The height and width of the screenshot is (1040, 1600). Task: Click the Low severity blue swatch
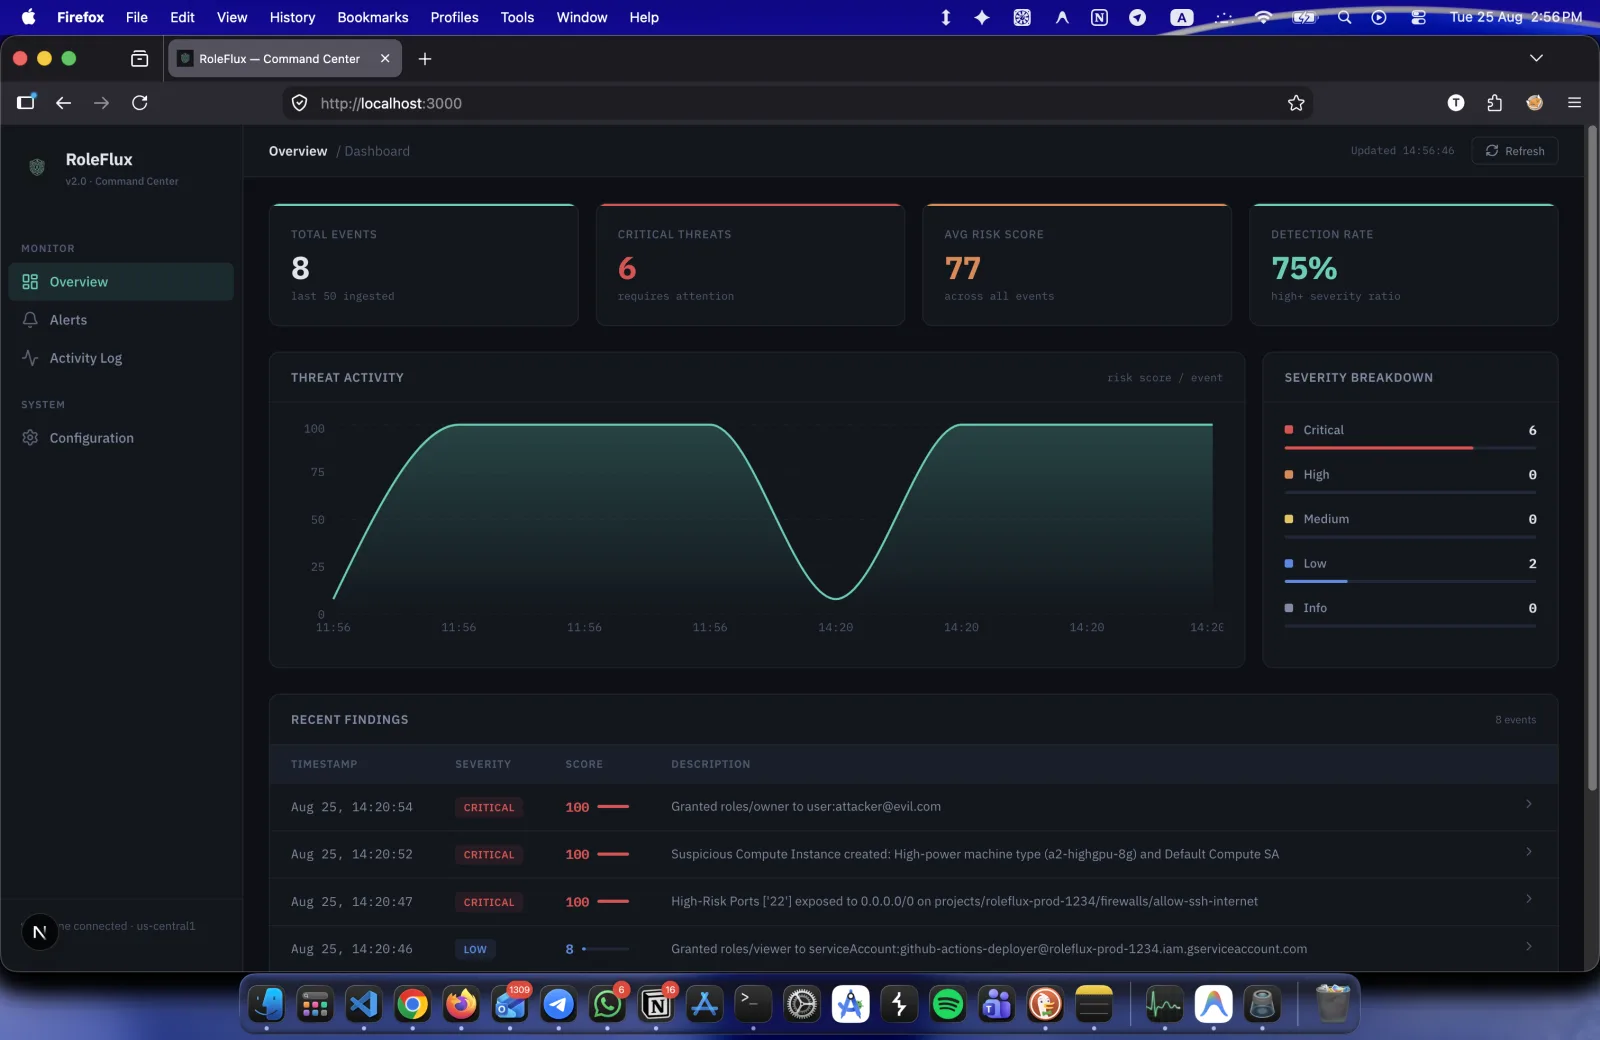click(1289, 564)
